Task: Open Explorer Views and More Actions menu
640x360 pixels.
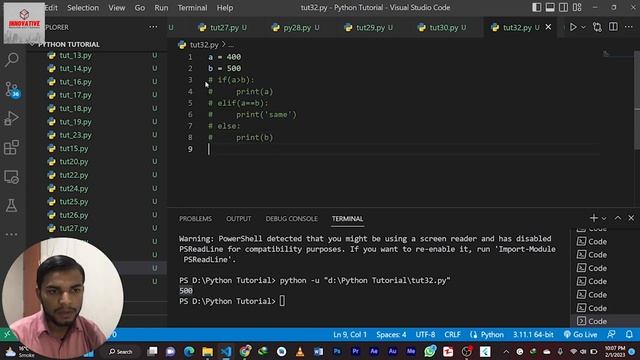Action: pyautogui.click(x=153, y=27)
